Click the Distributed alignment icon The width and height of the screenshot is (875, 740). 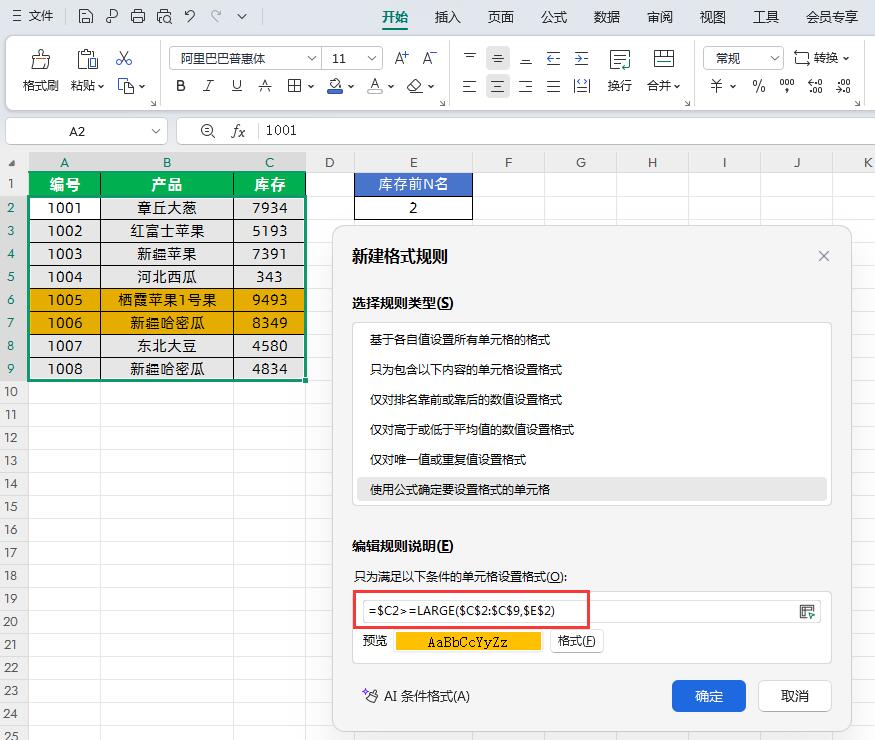click(x=582, y=86)
